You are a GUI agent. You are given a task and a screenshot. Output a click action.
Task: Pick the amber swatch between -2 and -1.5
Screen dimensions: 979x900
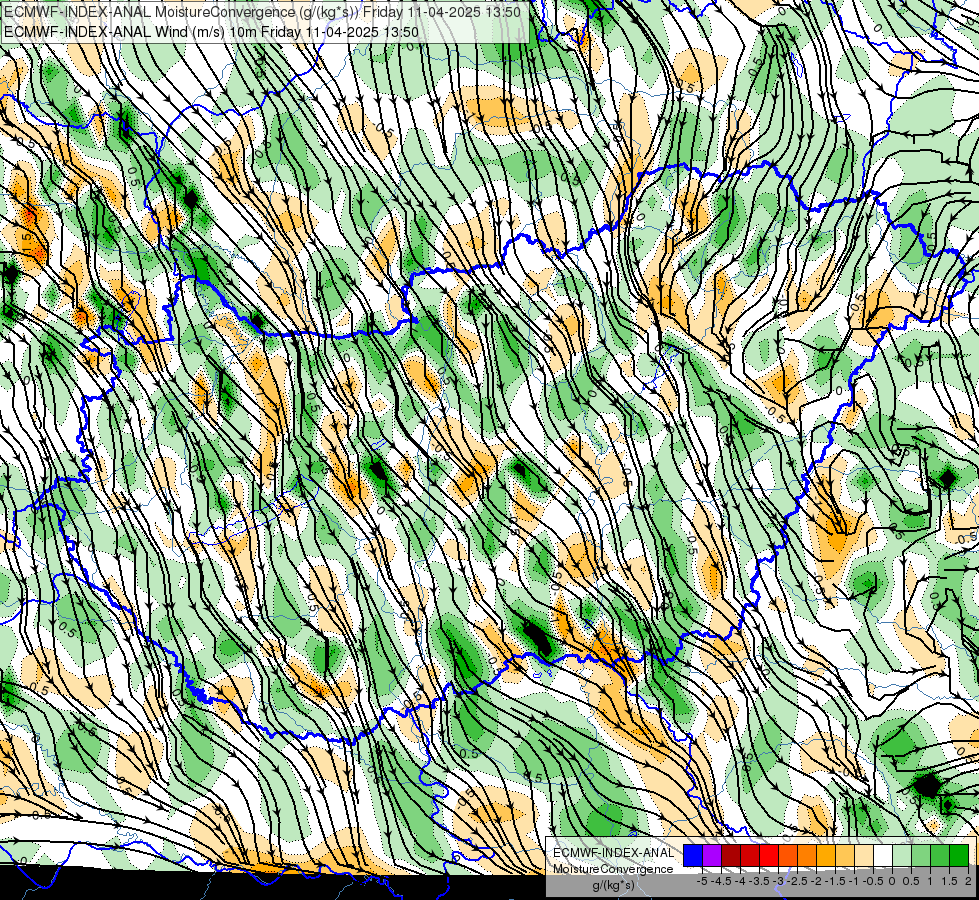click(x=826, y=856)
